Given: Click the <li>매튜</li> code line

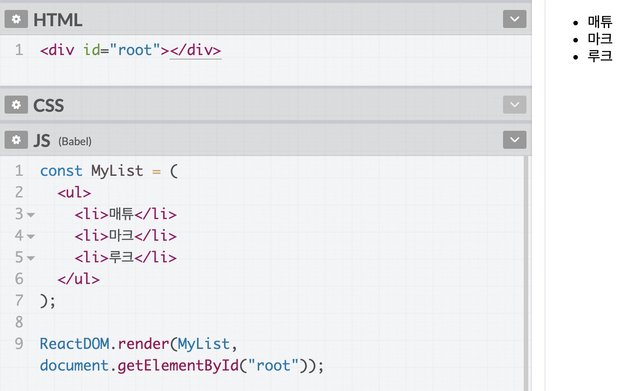Looking at the screenshot, I should (x=125, y=214).
